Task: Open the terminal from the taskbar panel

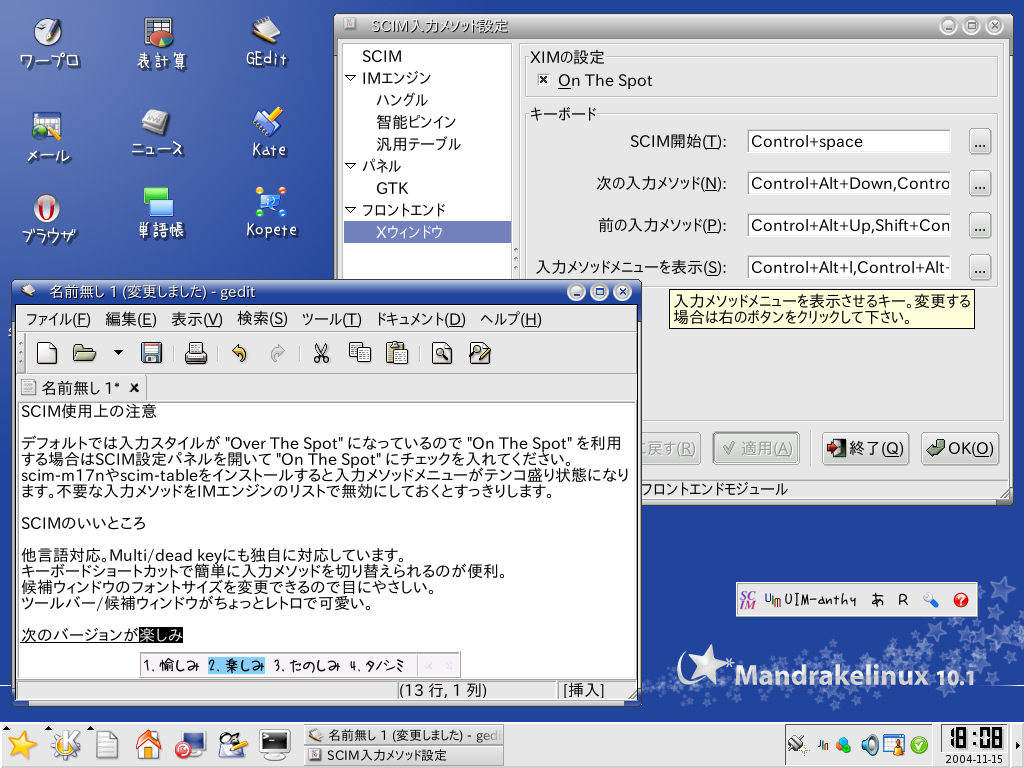Action: 274,744
